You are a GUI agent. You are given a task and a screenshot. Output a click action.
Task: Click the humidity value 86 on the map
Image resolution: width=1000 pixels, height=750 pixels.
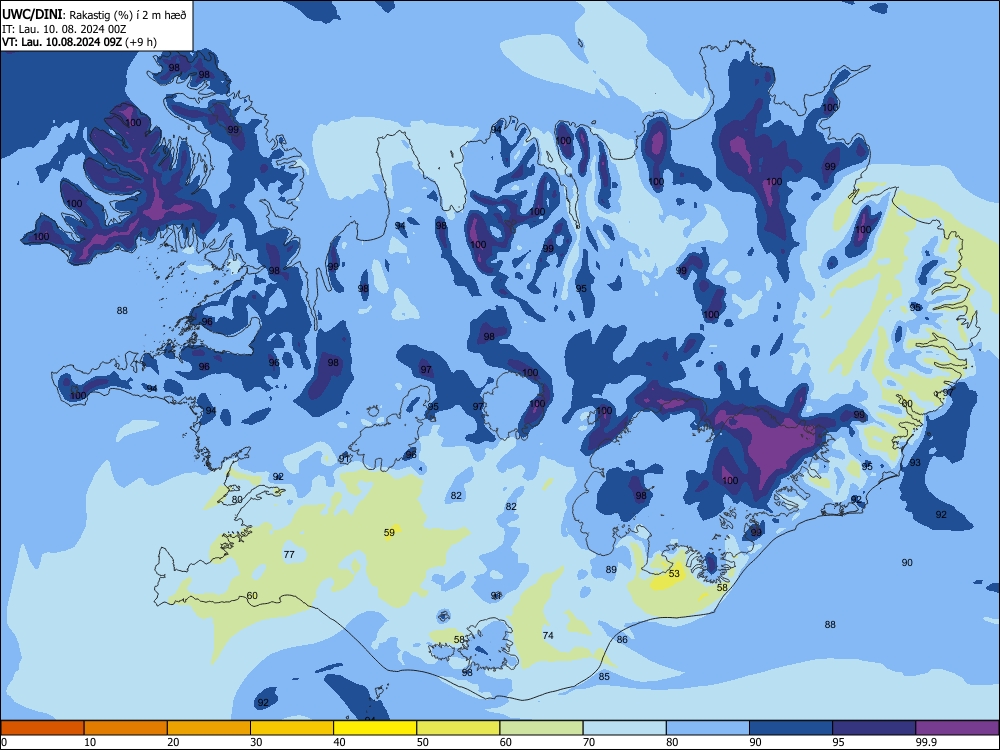pos(622,639)
